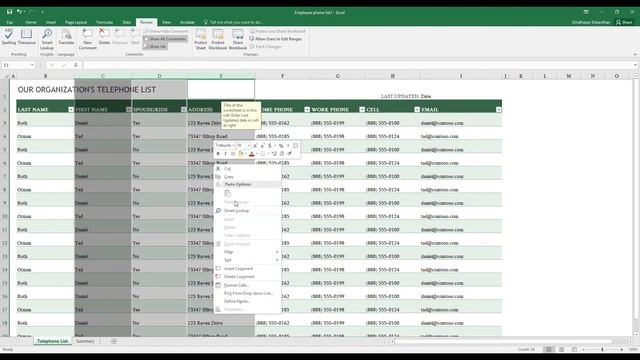Screen dimensions: 640x360
Task: Add a New Comment from ribbon
Action: [x=87, y=39]
